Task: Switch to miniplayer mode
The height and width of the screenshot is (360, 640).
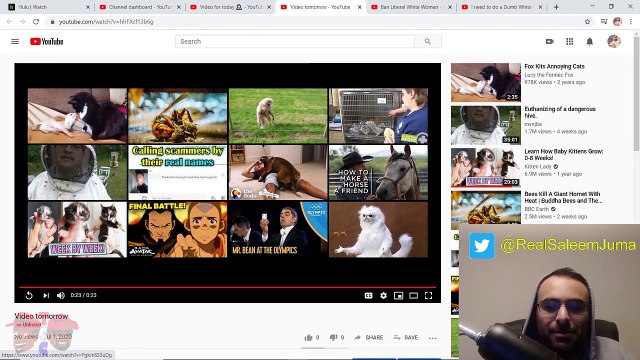Action: (x=398, y=295)
